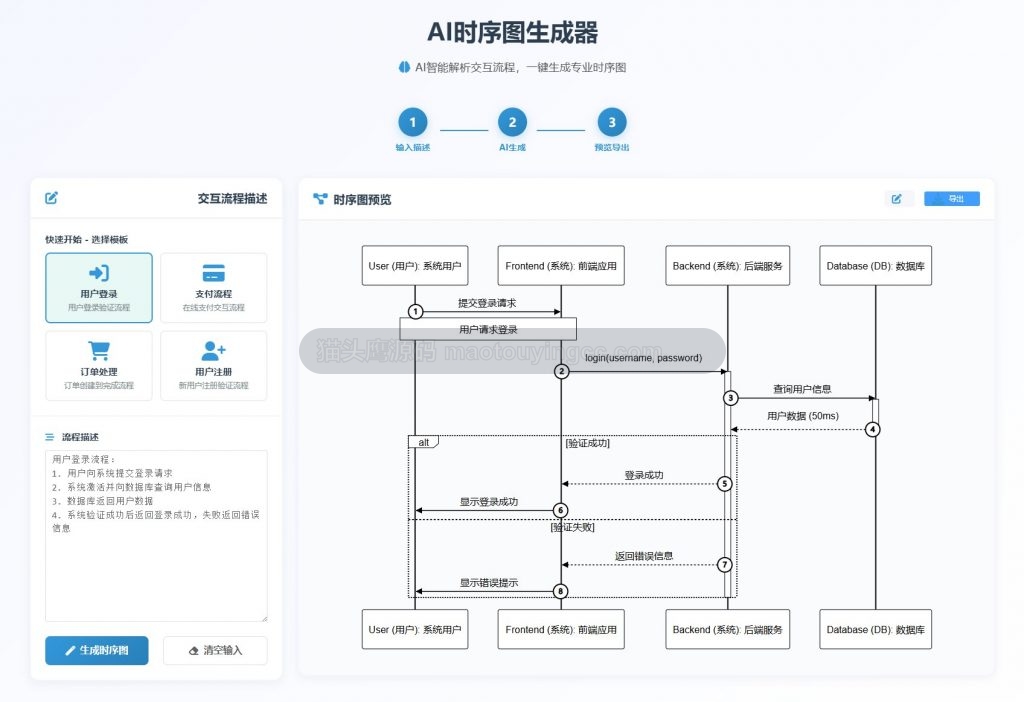Click the 显示登录成功 message label

488,502
